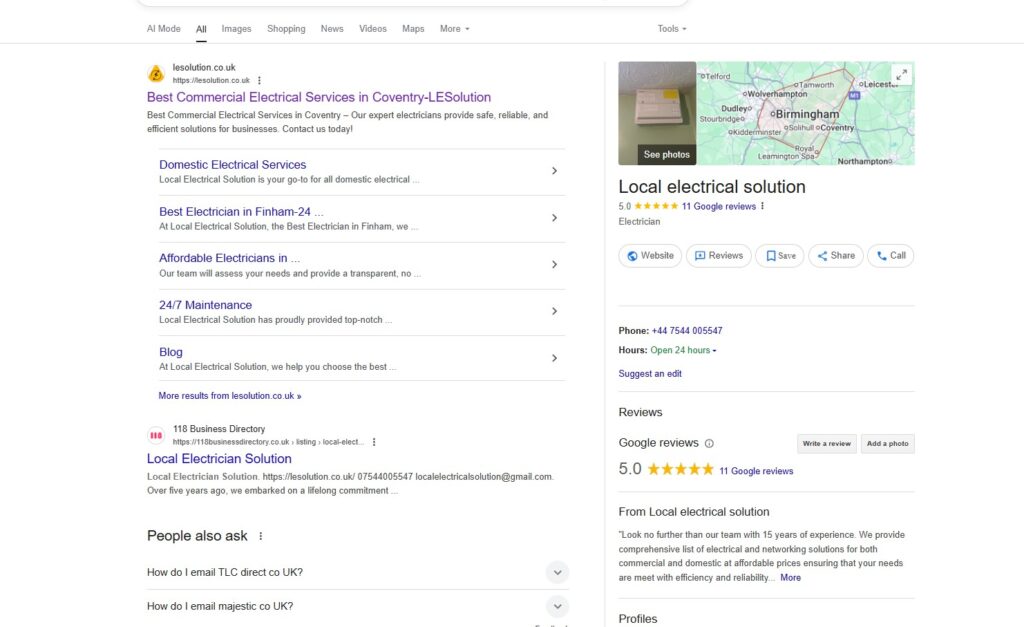The width and height of the screenshot is (1024, 627).
Task: Click the Local electrical solution panel heading
Action: point(712,187)
